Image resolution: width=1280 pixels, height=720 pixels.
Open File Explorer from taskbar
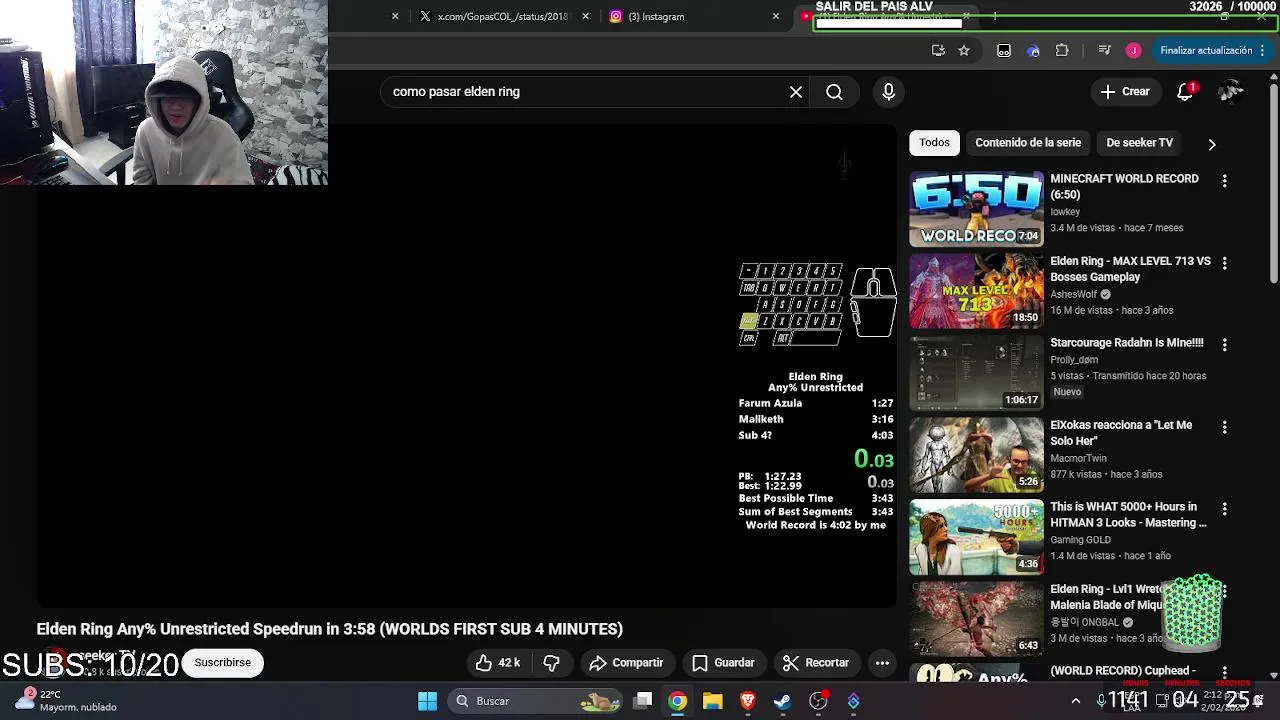(713, 701)
